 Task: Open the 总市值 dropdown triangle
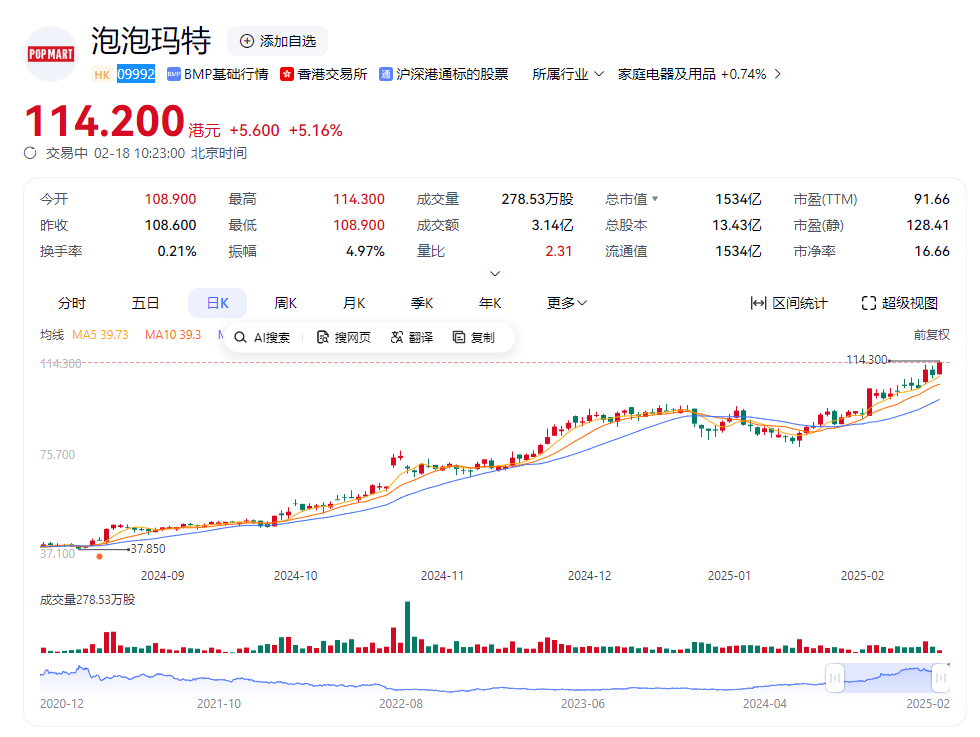pyautogui.click(x=655, y=199)
